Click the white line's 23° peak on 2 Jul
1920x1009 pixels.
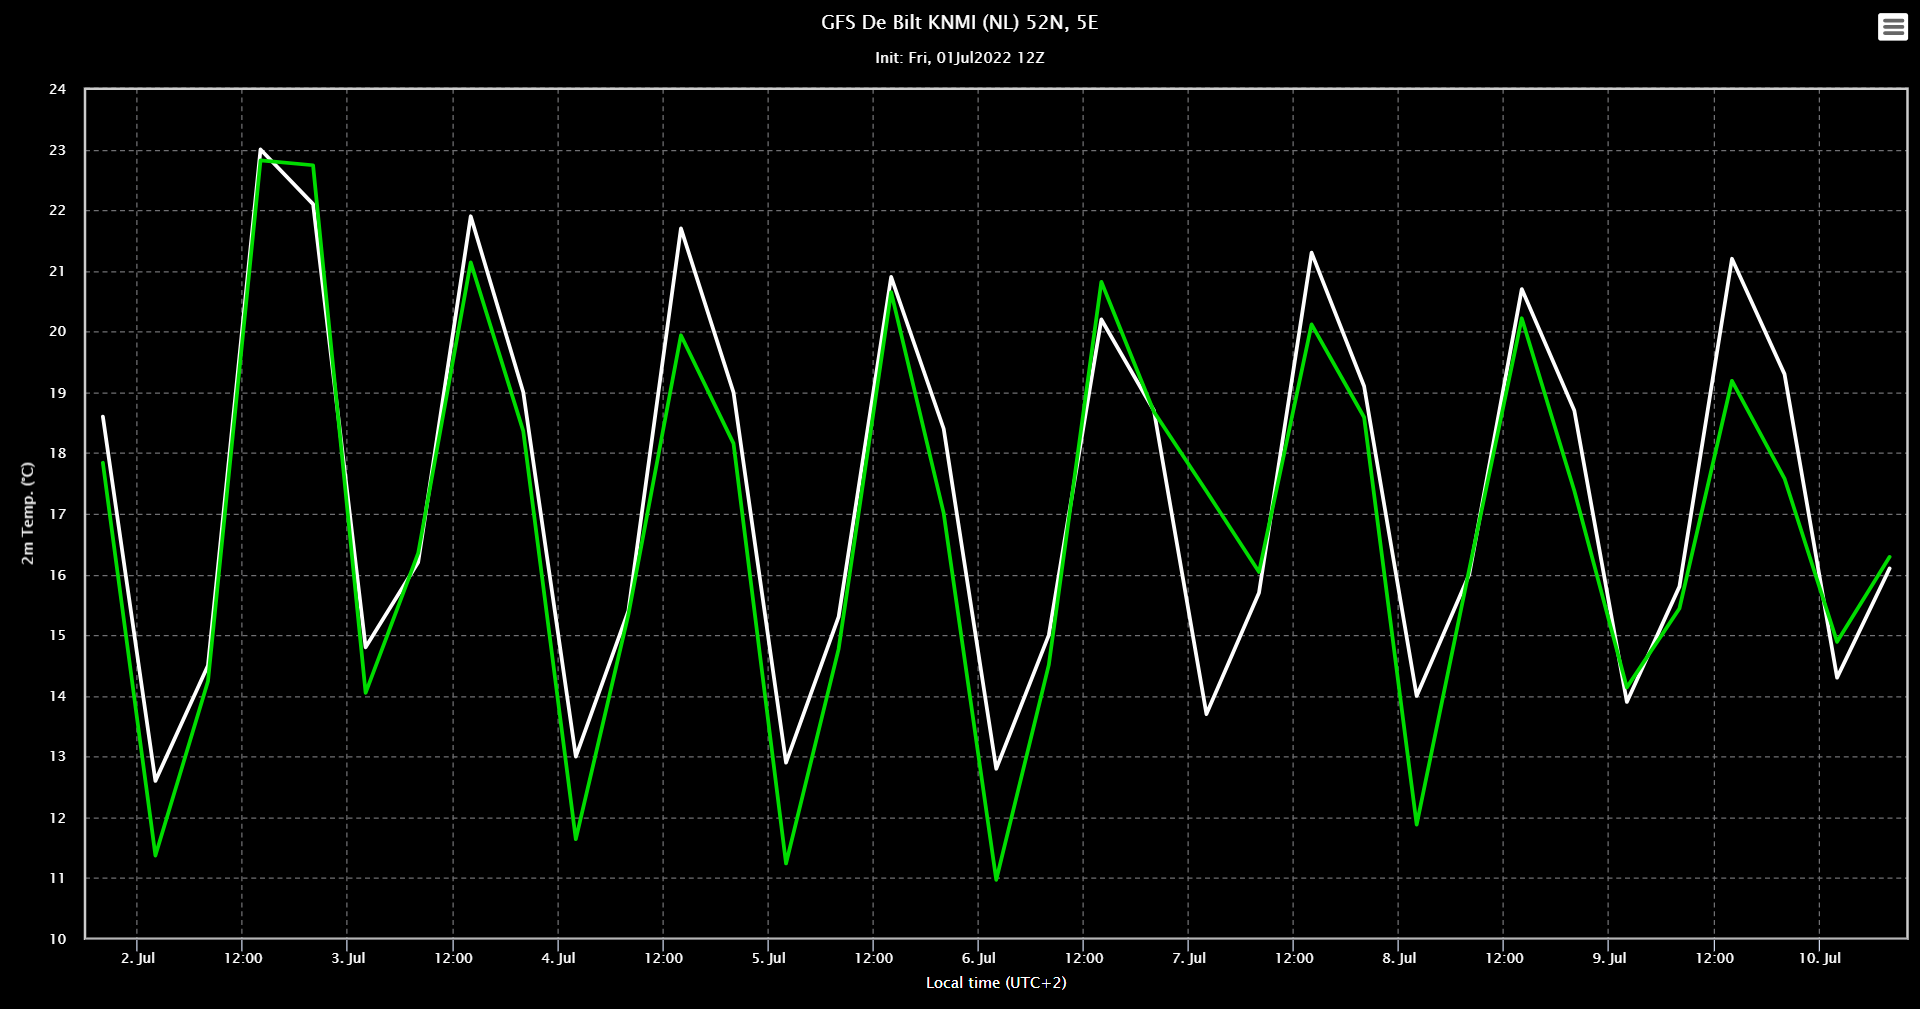tap(261, 150)
